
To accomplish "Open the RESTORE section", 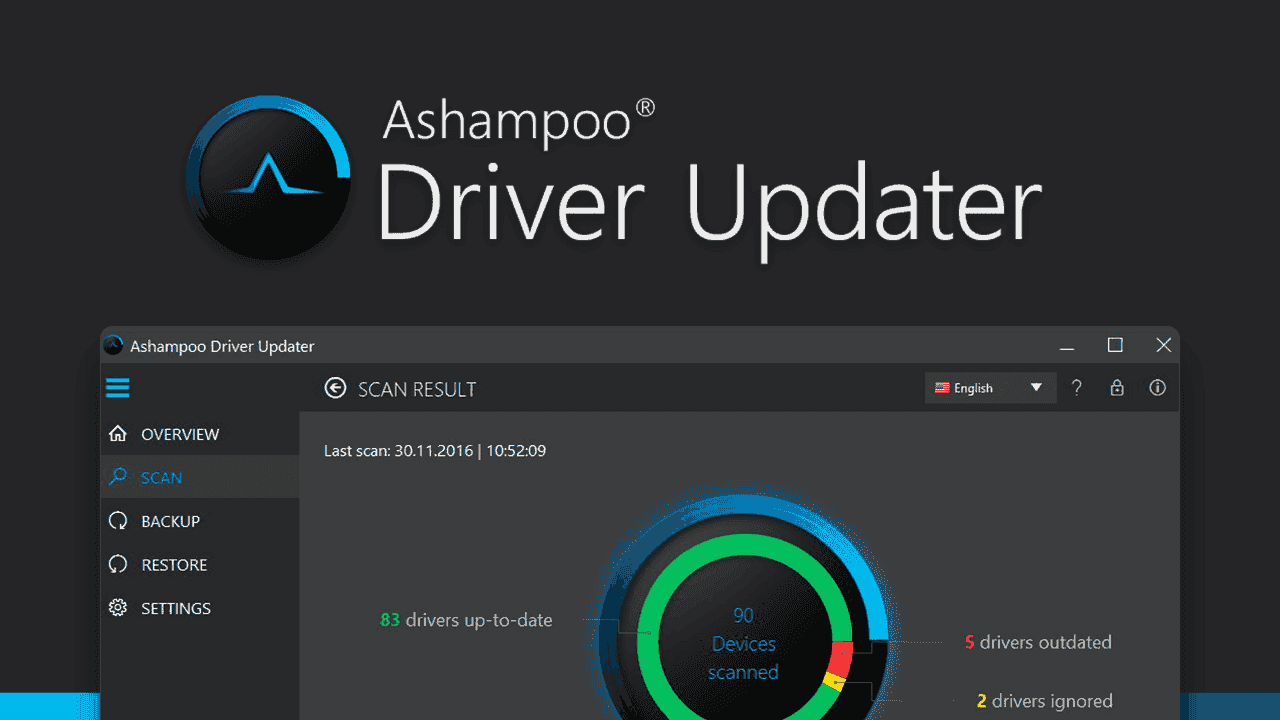I will pyautogui.click(x=200, y=564).
